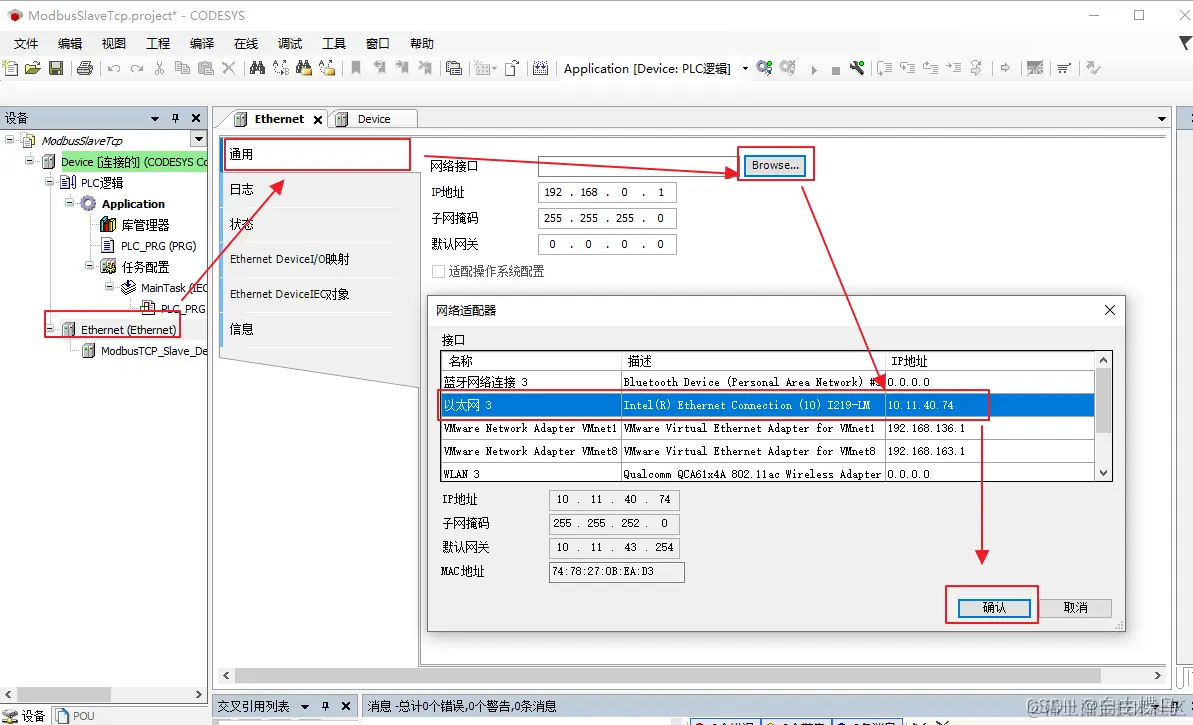The image size is (1193, 725).
Task: Click the wrench debug toolbar icon
Action: [x=857, y=68]
